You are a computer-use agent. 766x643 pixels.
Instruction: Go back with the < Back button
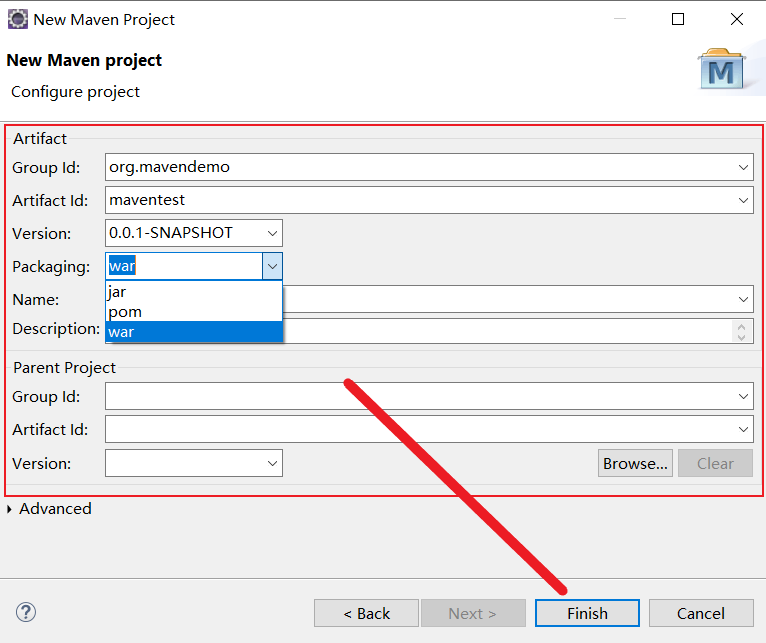pos(366,613)
